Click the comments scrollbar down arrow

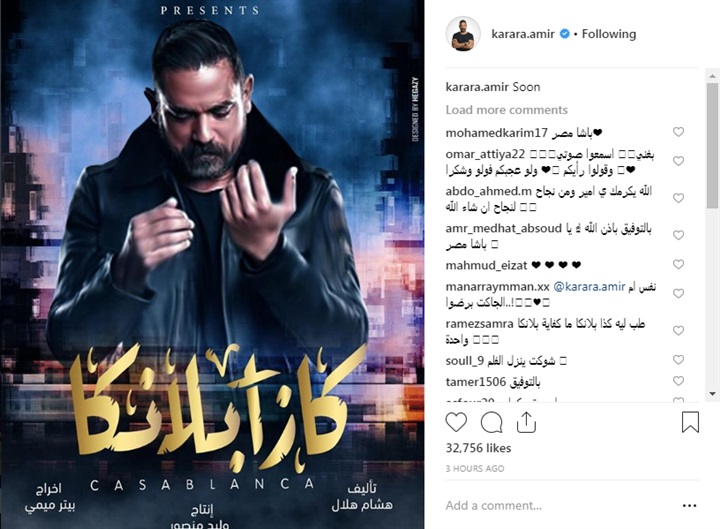pyautogui.click(x=713, y=394)
